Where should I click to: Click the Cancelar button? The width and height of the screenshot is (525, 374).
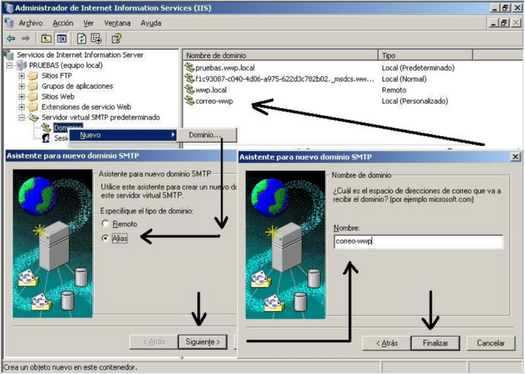(491, 343)
